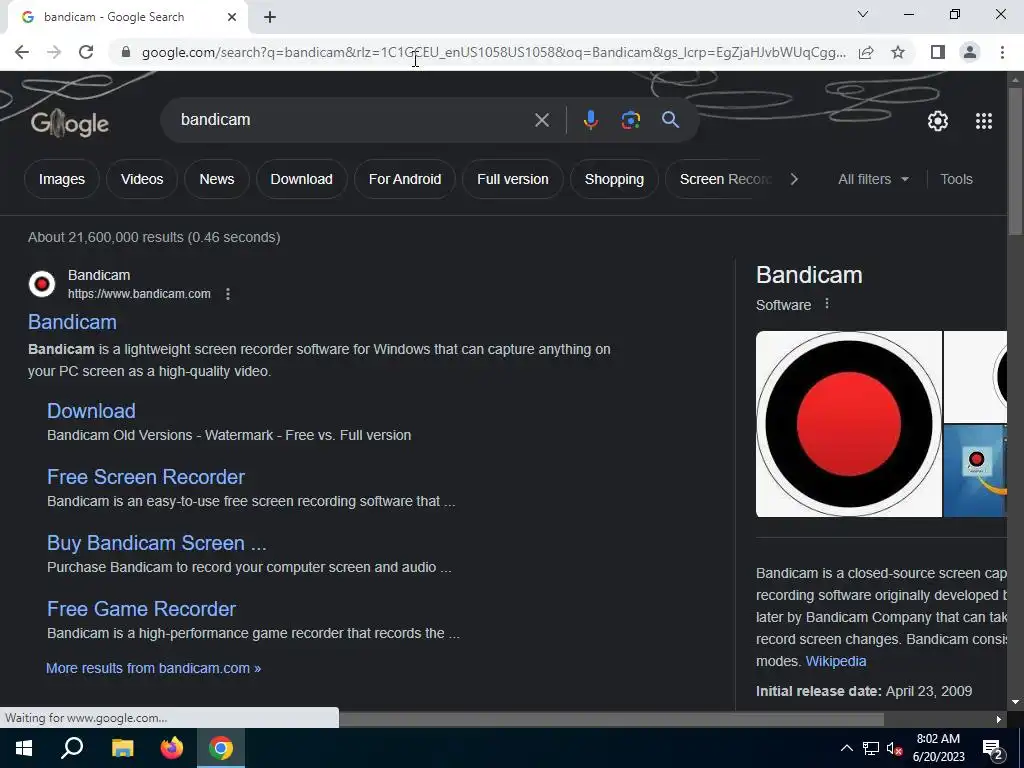Open File Explorer from the taskbar
Viewport: 1024px width, 768px height.
pos(122,748)
